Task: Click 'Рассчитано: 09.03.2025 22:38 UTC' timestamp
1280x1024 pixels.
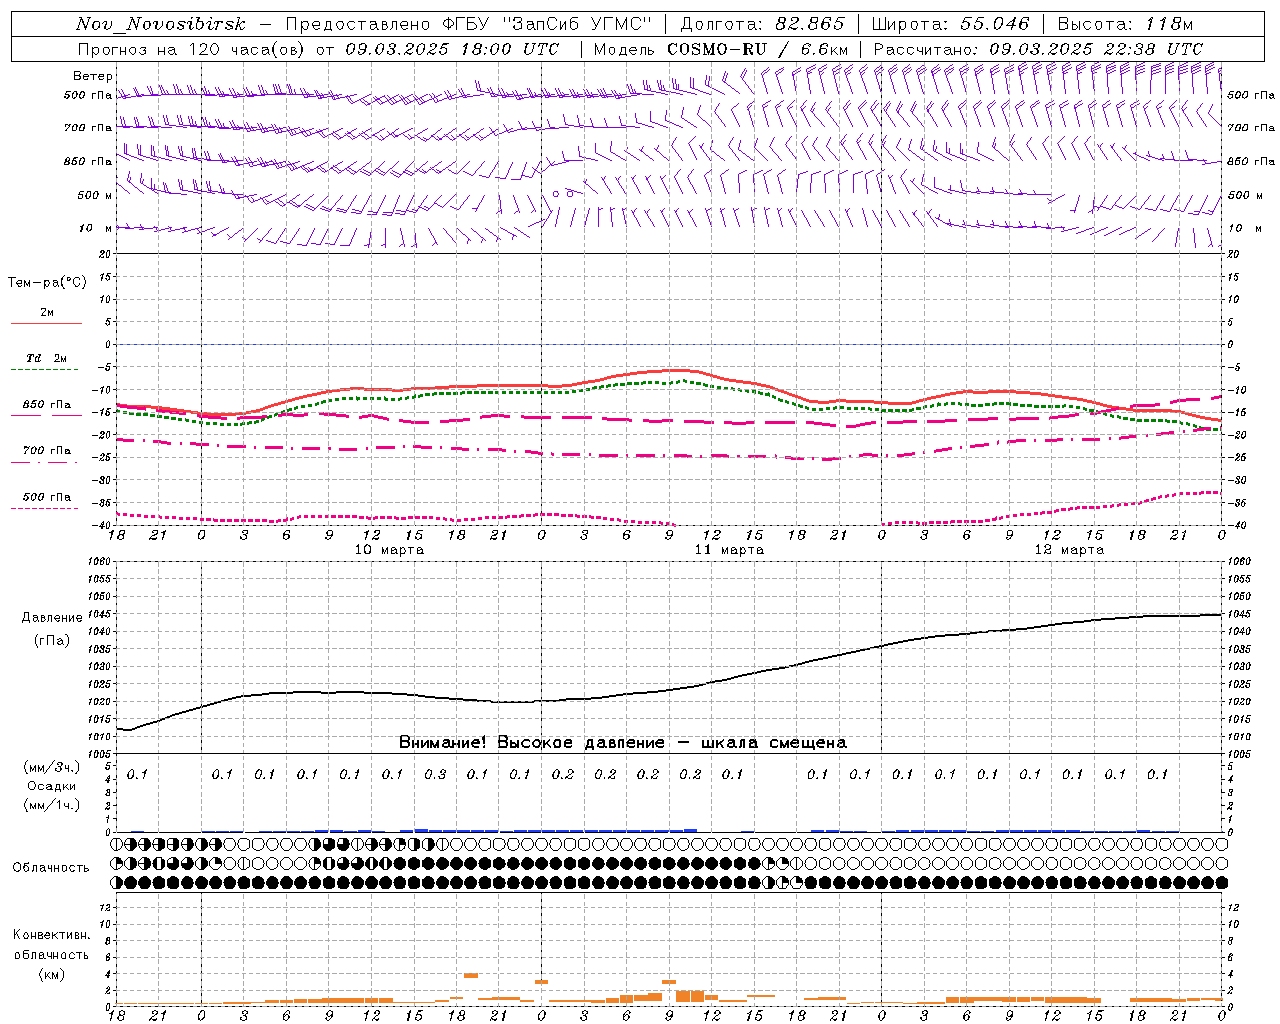Action: 1038,49
